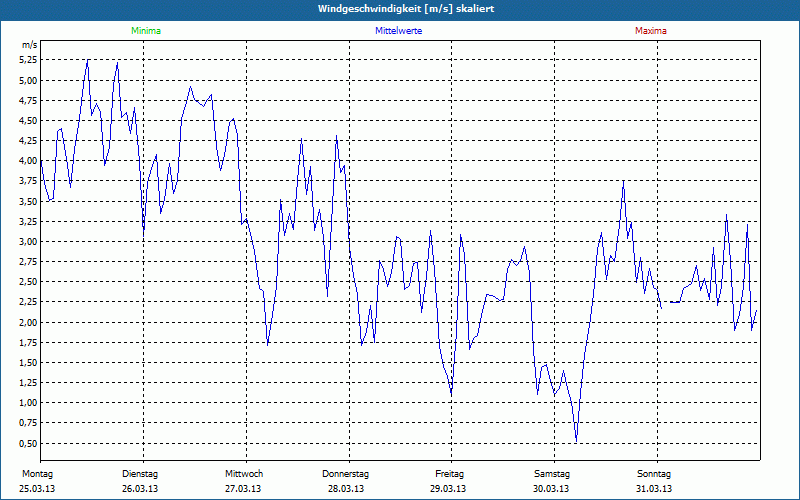The width and height of the screenshot is (800, 500).
Task: Click the 4,75 y-axis value
Action: coord(30,101)
